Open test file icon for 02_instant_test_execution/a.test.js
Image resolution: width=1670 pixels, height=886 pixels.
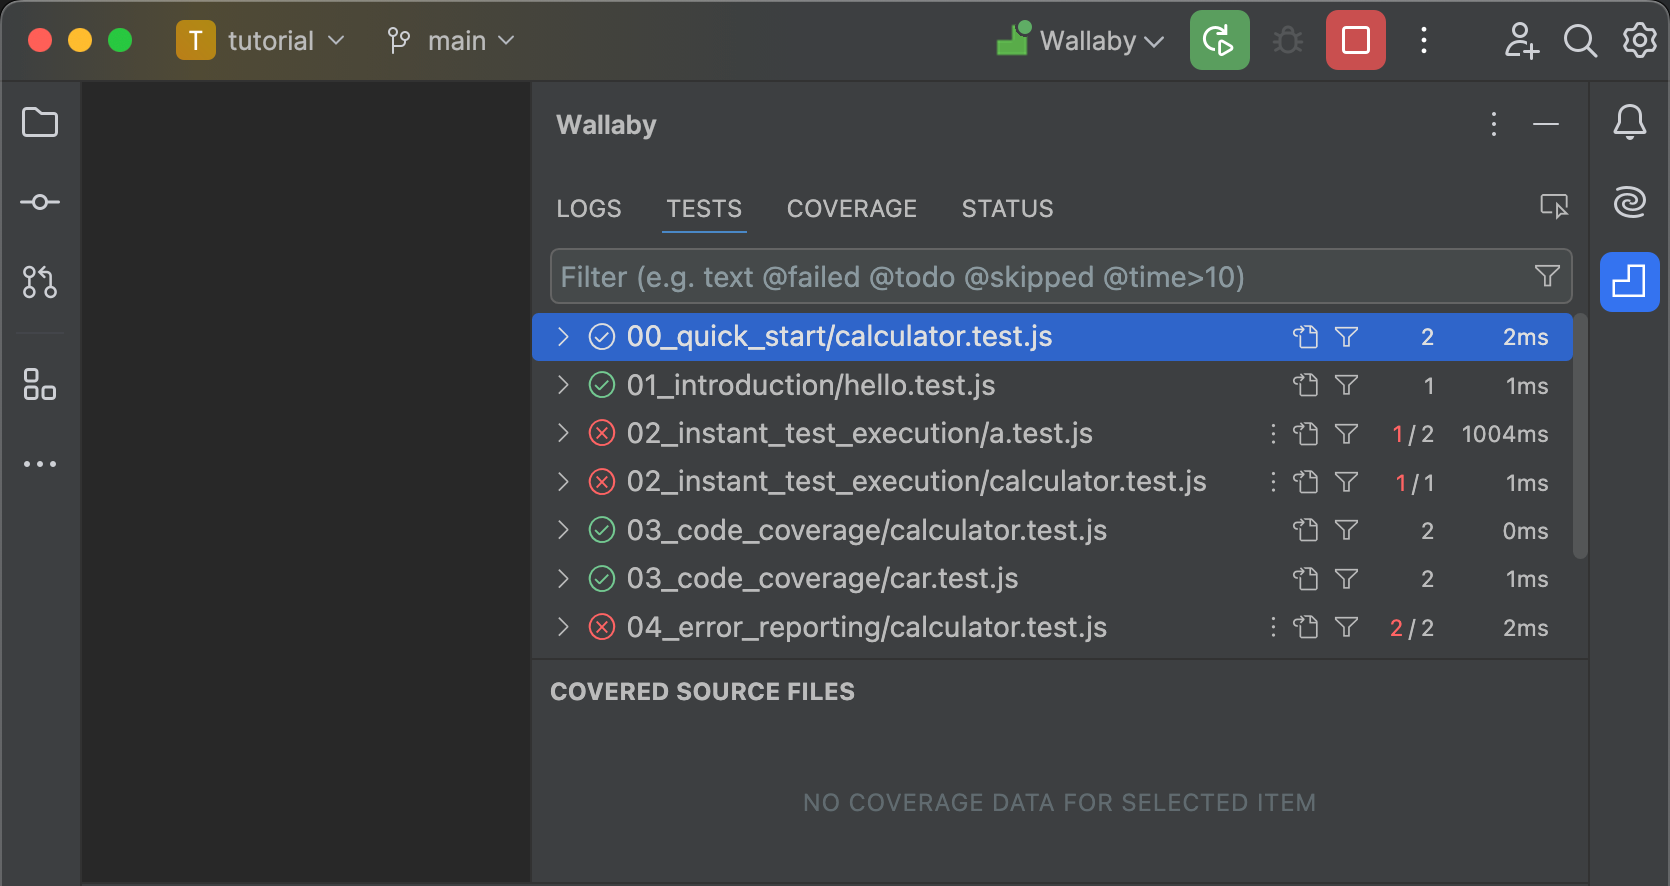[x=1306, y=433]
